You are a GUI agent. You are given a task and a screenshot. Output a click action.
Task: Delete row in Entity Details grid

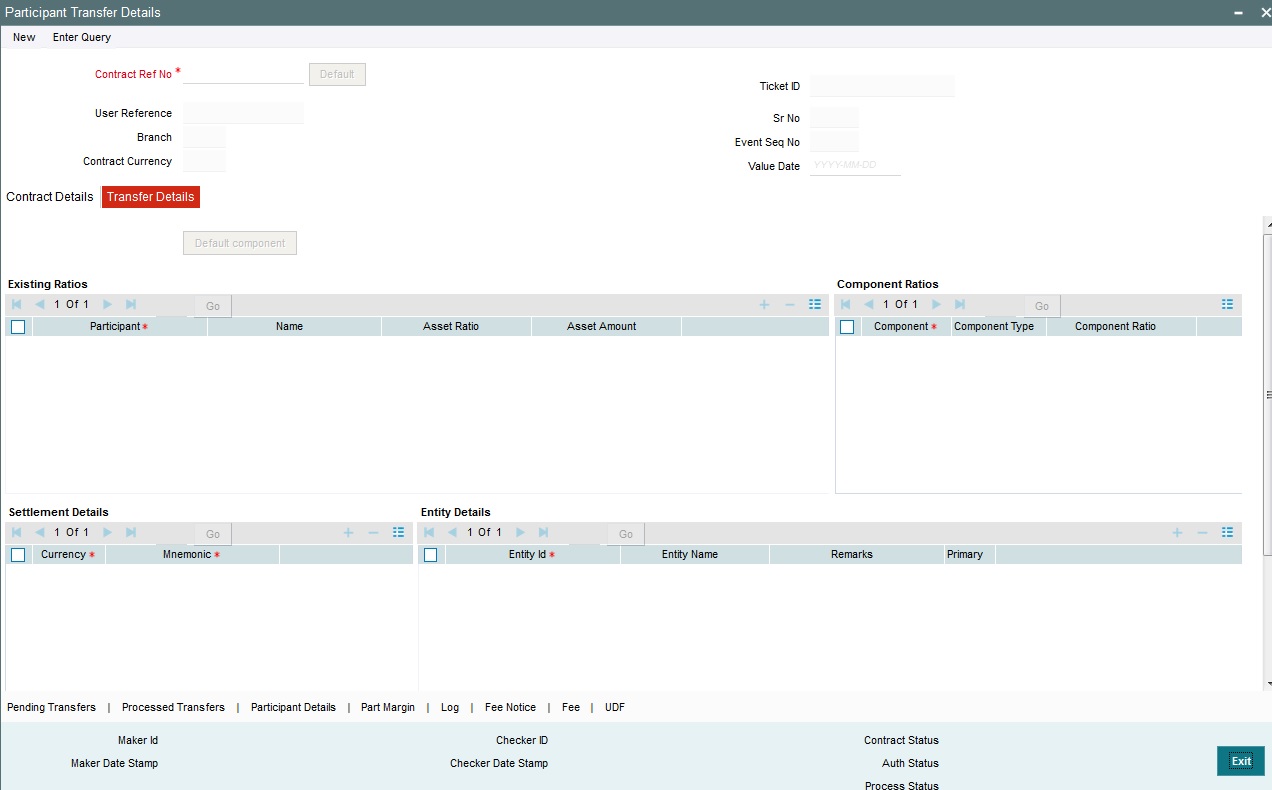pos(1202,532)
